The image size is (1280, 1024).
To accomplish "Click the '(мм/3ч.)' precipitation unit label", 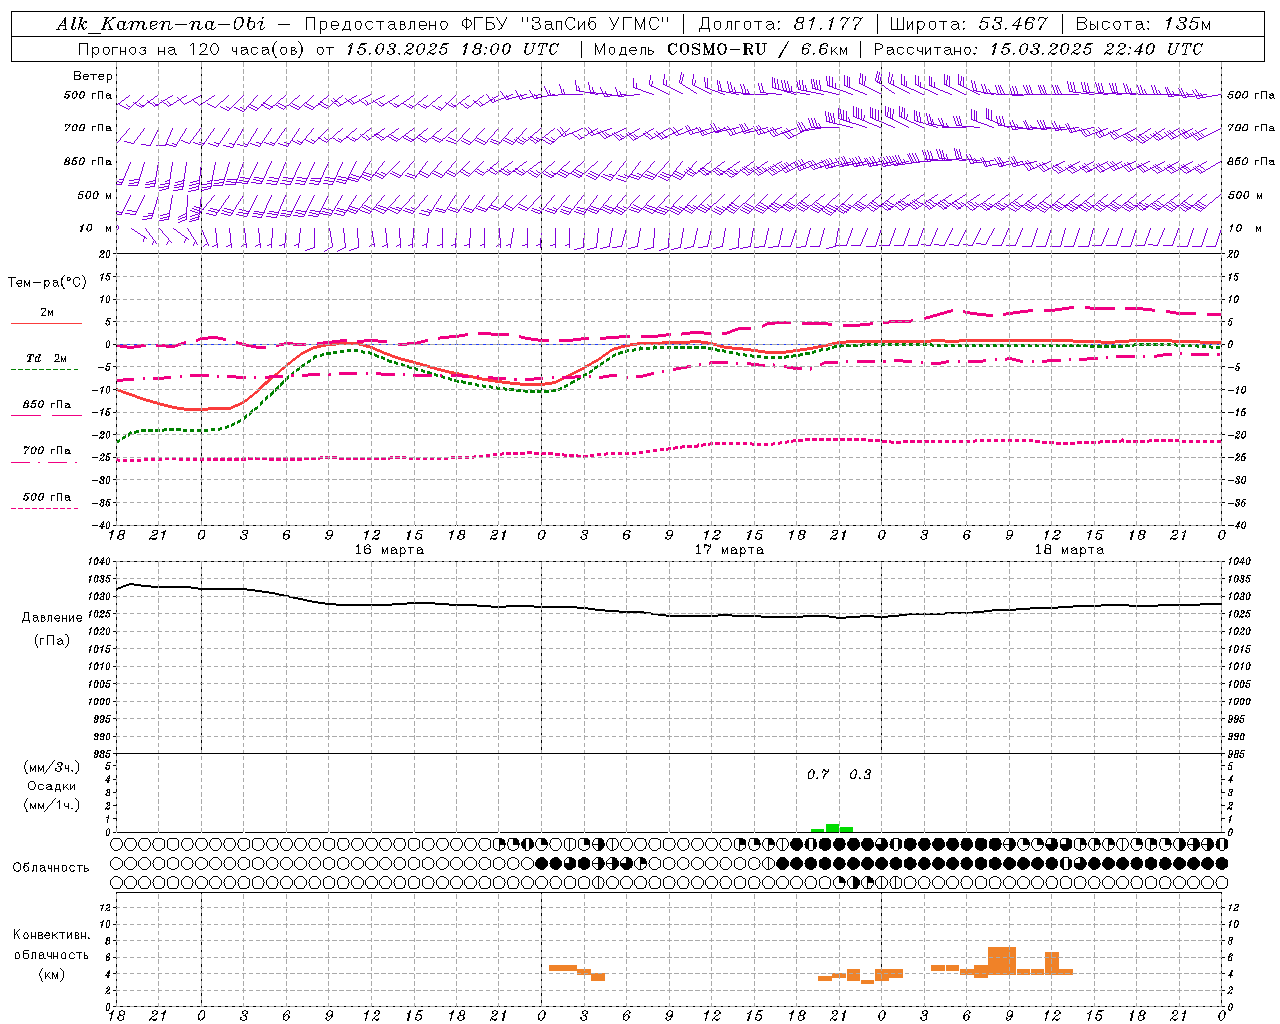I will pyautogui.click(x=52, y=767).
